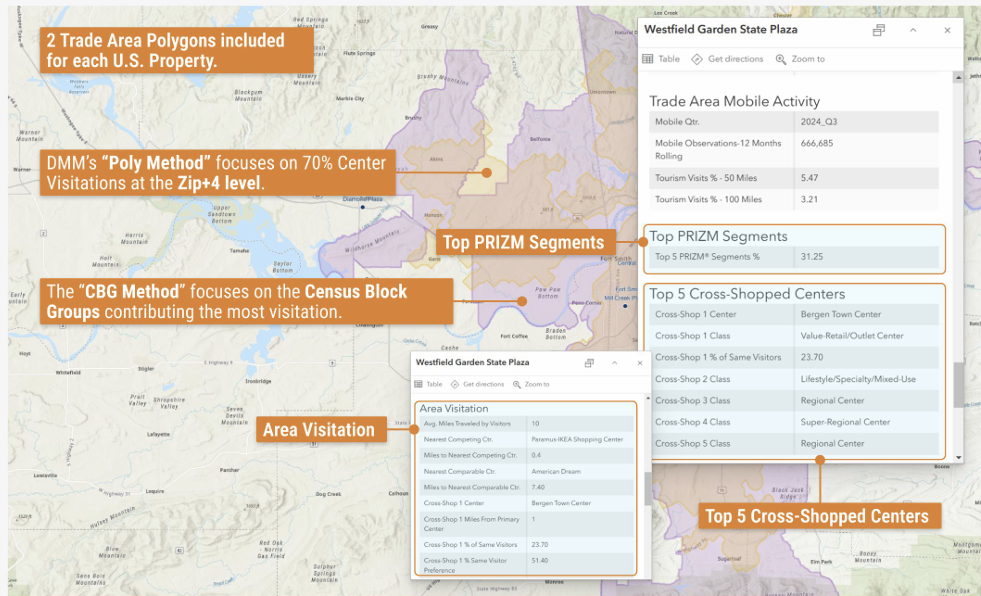This screenshot has height=596, width=981.
Task: Click the Get directions icon in the lower popup
Action: tap(456, 384)
